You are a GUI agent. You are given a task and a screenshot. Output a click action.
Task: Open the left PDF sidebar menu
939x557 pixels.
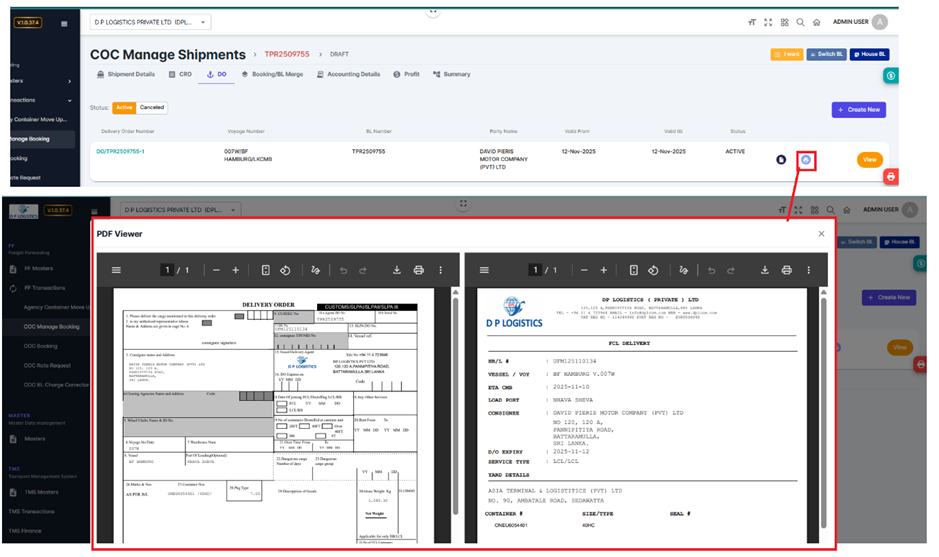point(116,270)
